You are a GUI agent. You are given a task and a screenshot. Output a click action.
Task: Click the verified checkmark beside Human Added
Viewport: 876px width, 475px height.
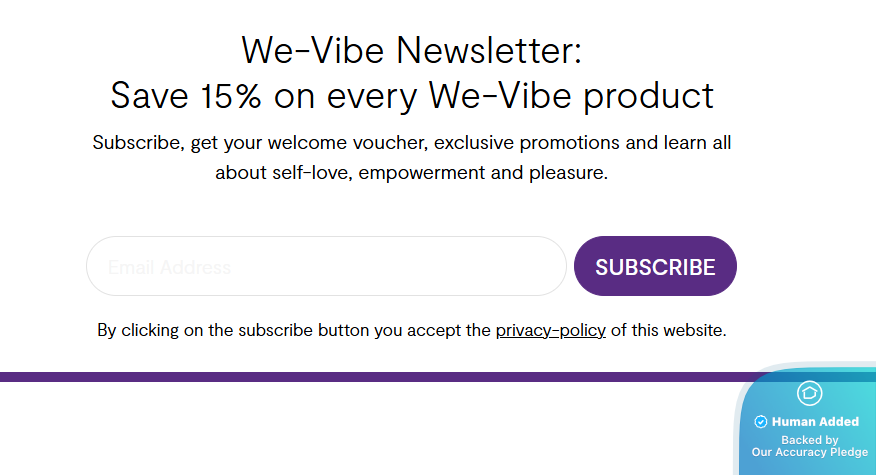pyautogui.click(x=761, y=422)
